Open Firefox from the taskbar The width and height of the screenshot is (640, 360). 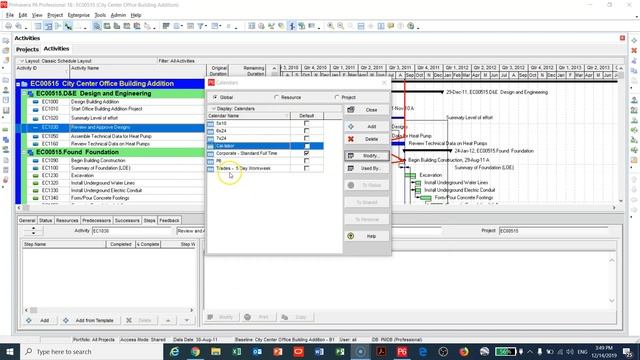(x=464, y=352)
